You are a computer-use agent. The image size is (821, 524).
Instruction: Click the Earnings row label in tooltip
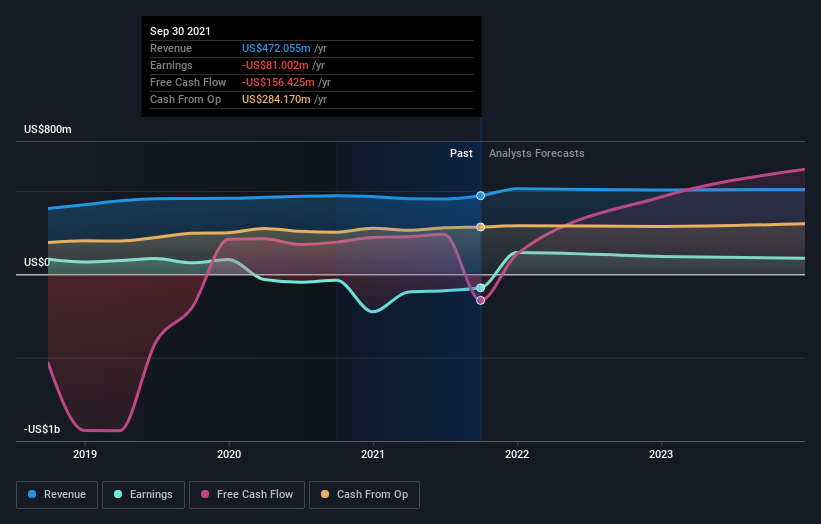pyautogui.click(x=171, y=65)
